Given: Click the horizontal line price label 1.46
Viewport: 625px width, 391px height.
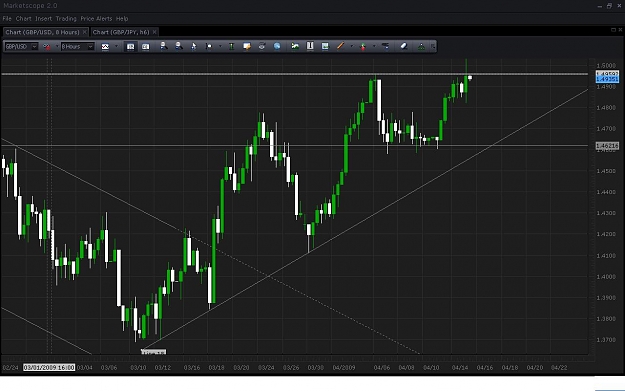Looking at the screenshot, I should coord(607,146).
